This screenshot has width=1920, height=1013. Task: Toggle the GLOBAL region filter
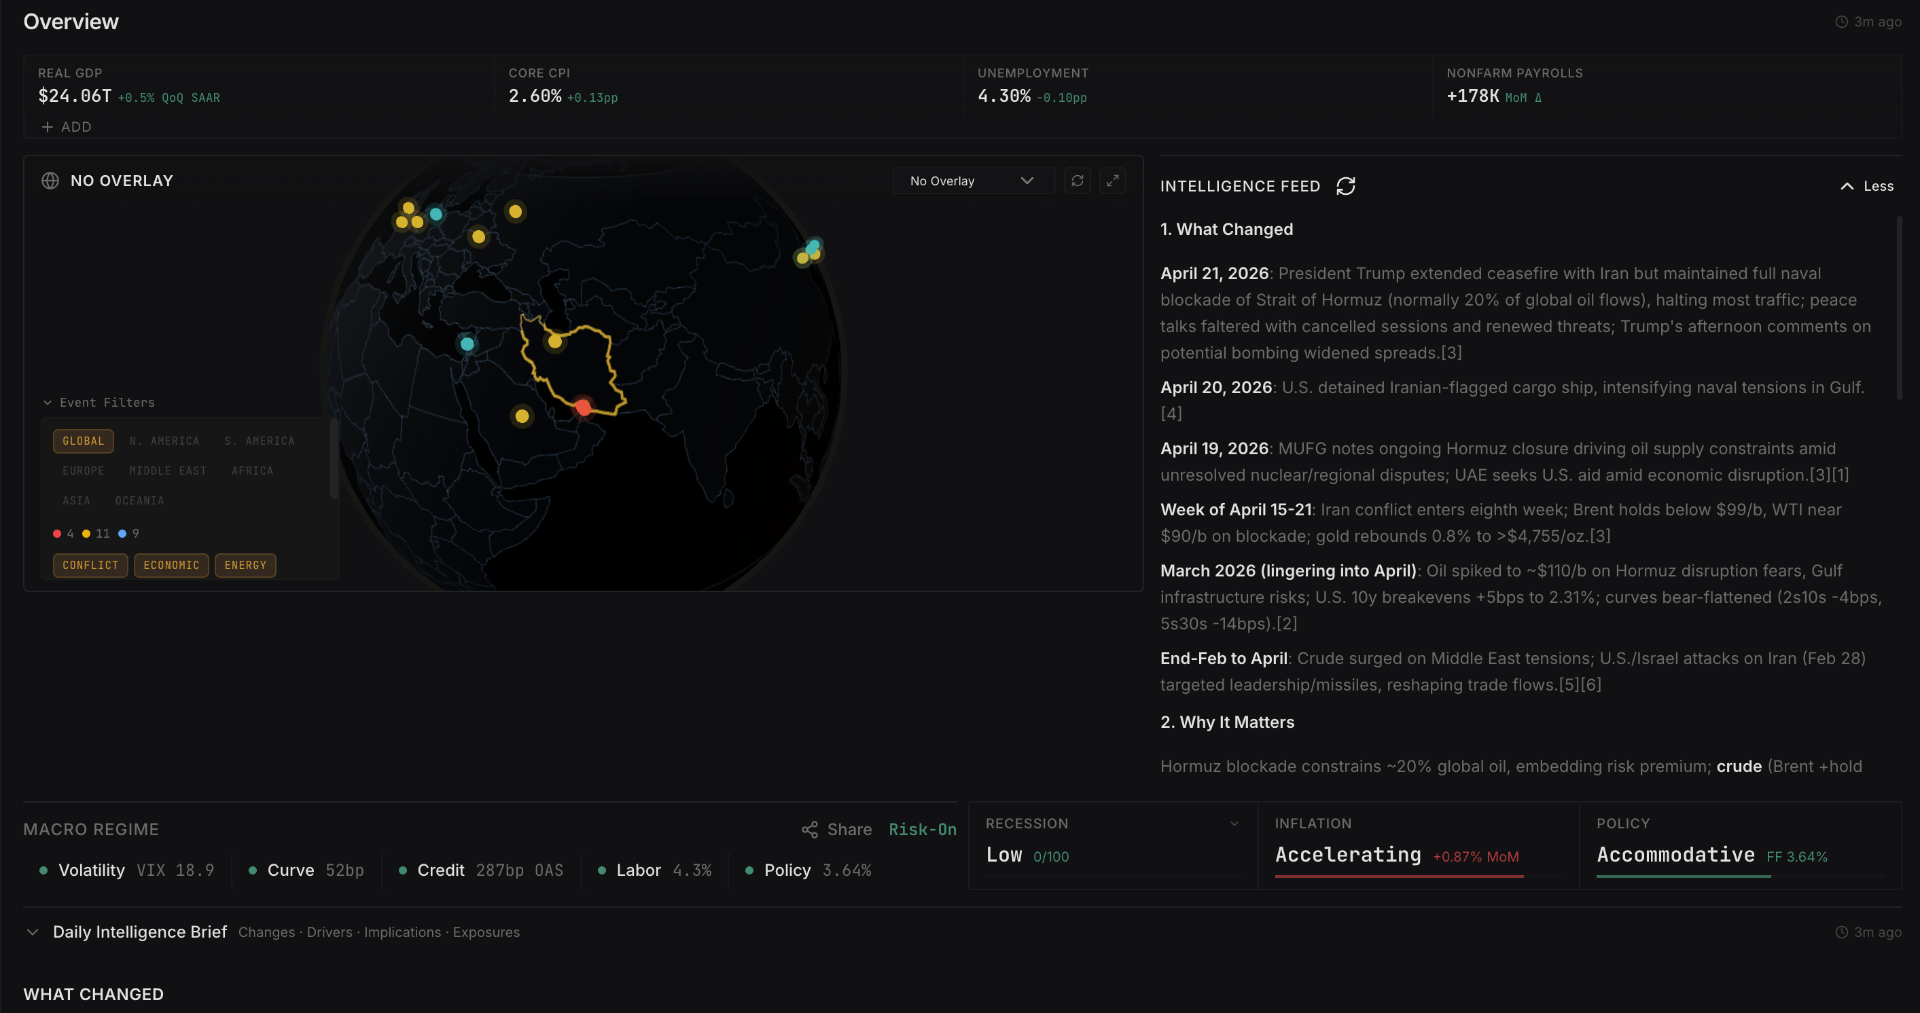click(x=83, y=441)
